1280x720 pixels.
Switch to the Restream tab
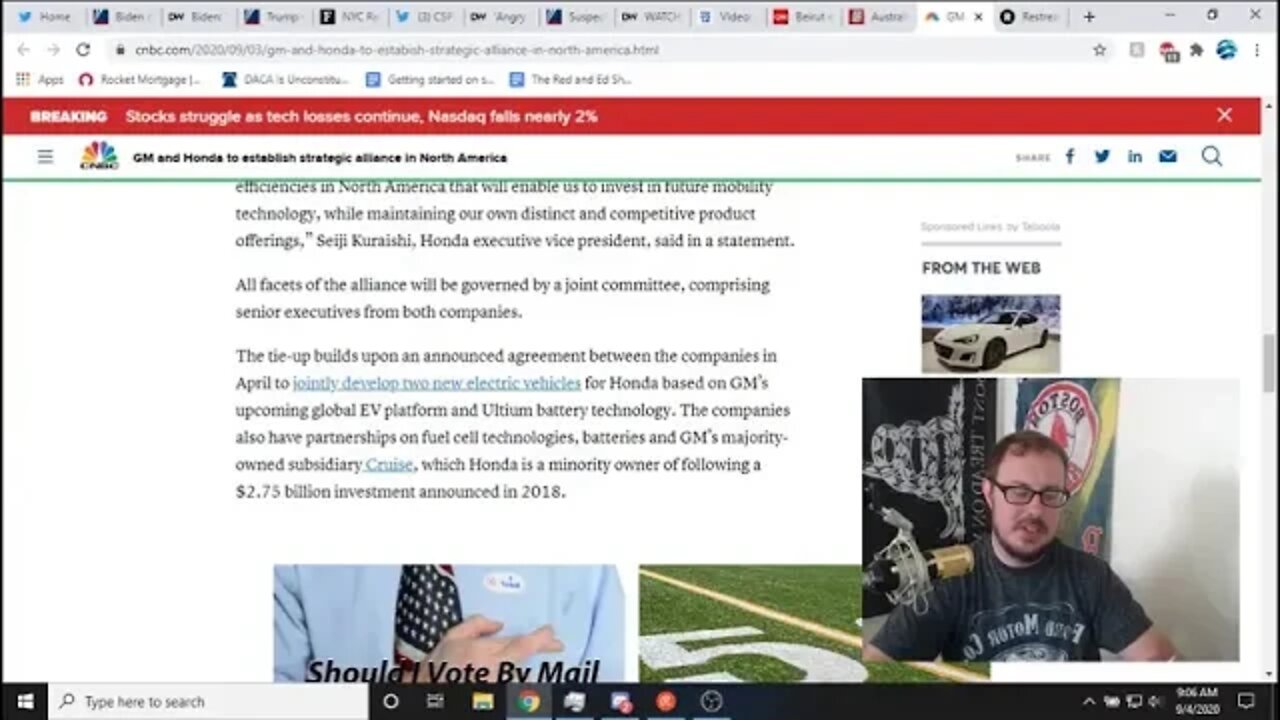tap(1031, 17)
